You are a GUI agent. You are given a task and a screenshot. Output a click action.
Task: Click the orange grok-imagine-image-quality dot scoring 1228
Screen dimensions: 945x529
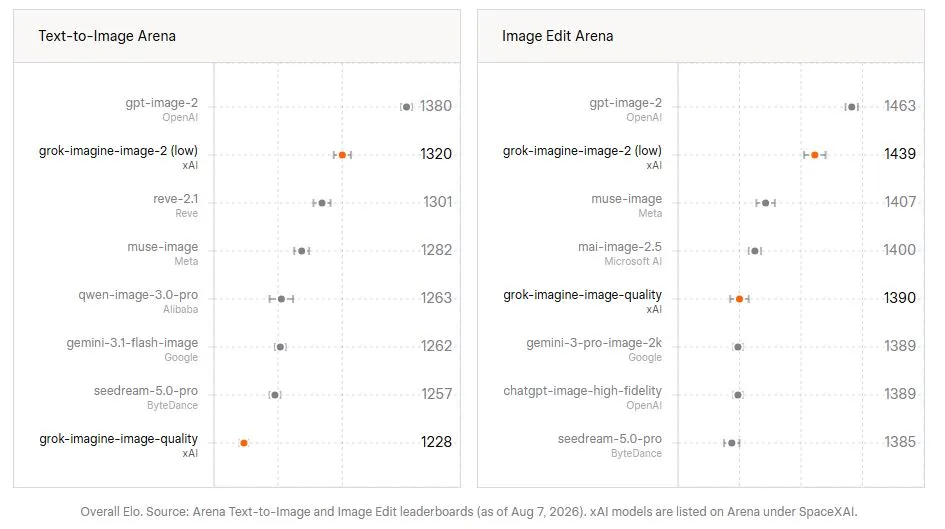243,443
